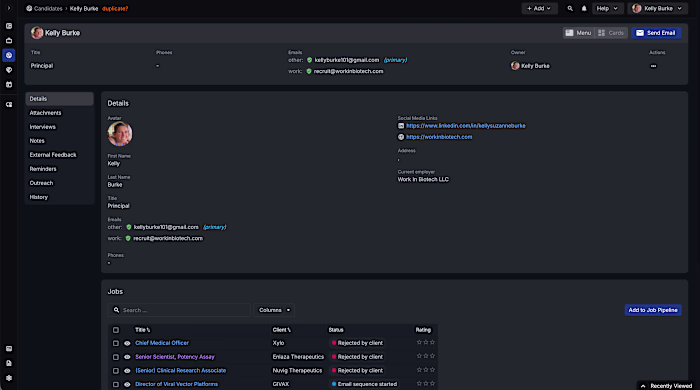Open the search magnifier in top bar
700x390 pixels.
click(570, 8)
